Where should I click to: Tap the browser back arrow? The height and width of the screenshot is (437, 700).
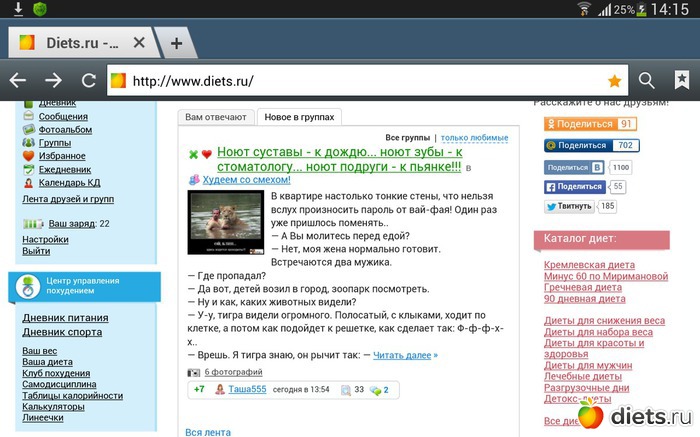tap(17, 81)
